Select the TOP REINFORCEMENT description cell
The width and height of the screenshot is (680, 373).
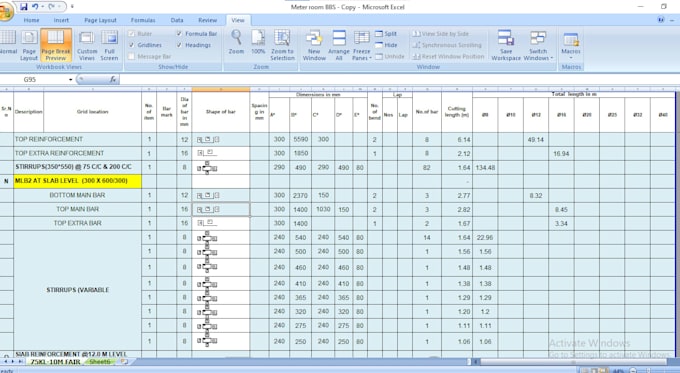coord(78,139)
